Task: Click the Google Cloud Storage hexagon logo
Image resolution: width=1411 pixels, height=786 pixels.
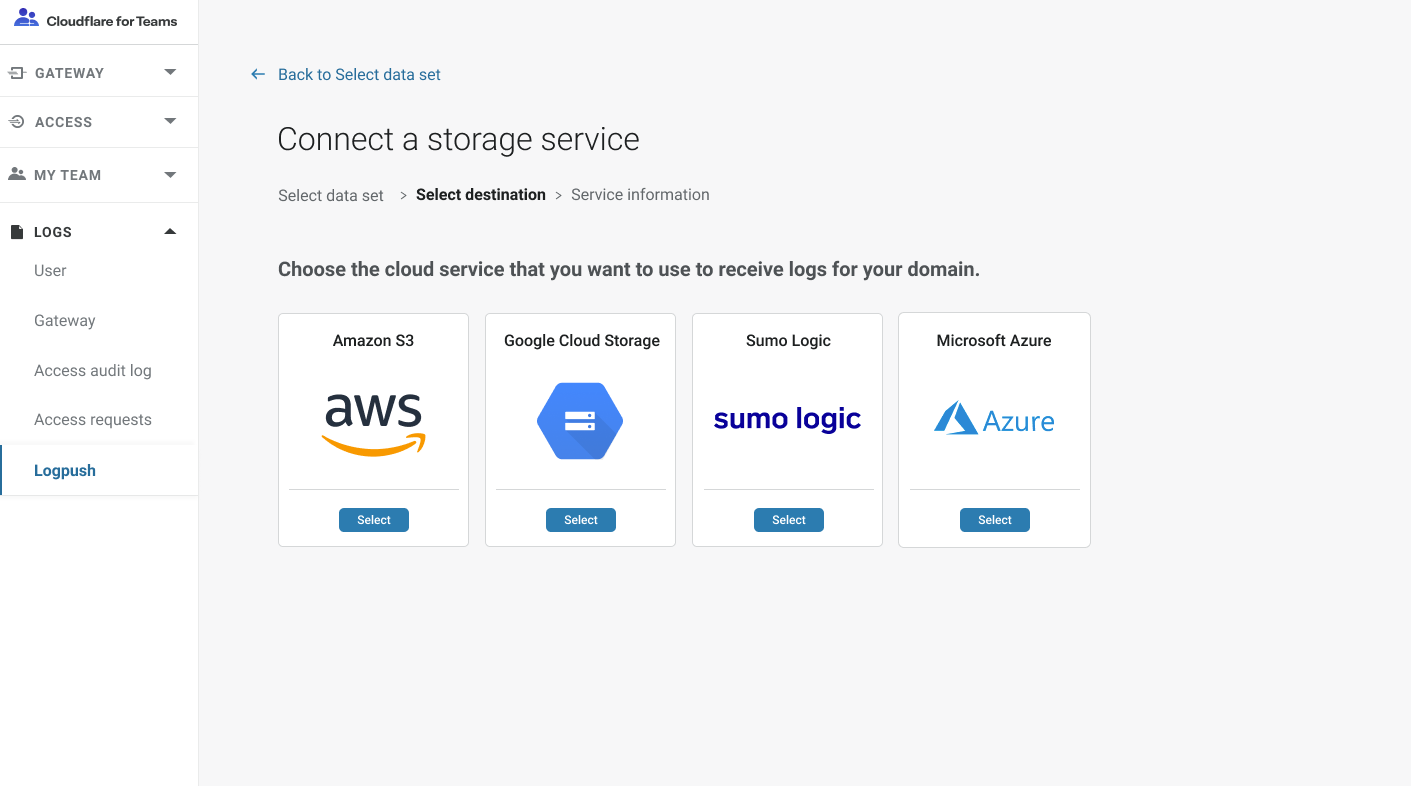Action: pos(580,421)
